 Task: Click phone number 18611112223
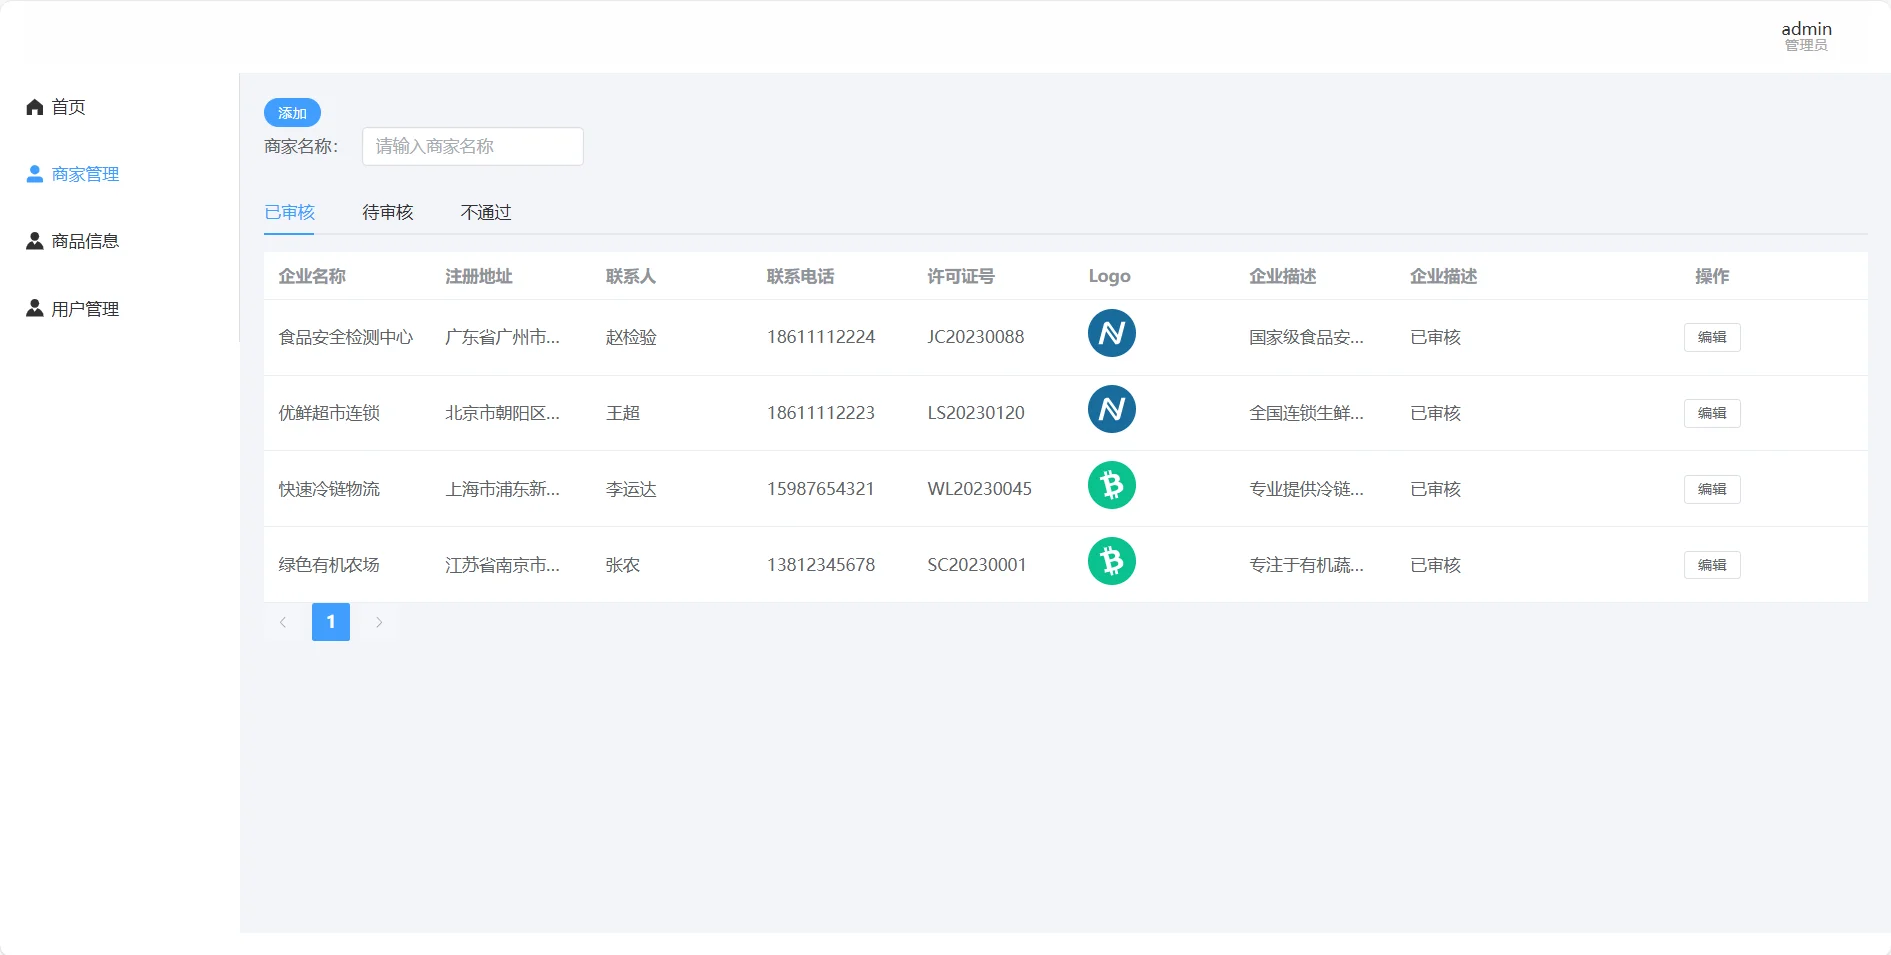821,413
